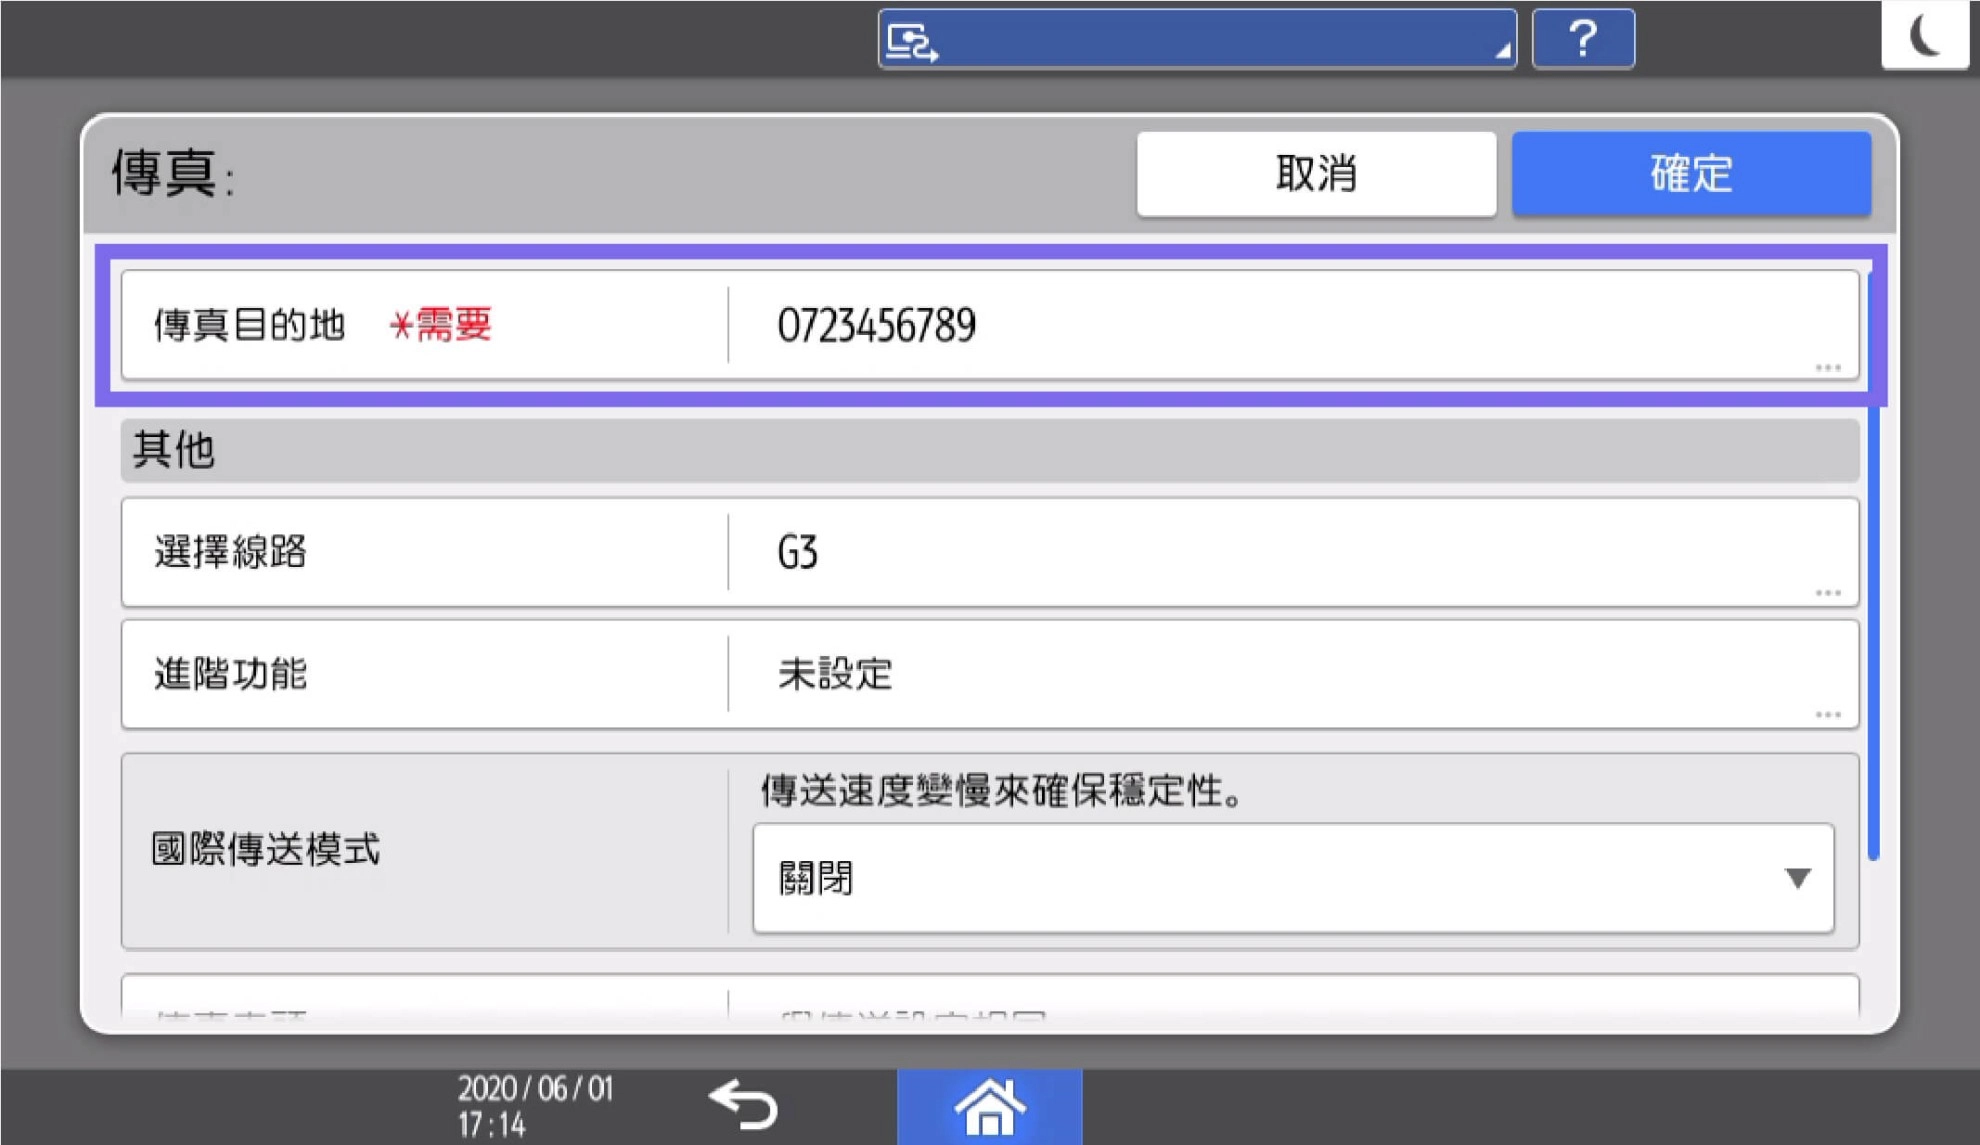Click the 國際傳送模式 label
This screenshot has width=1980, height=1145.
(x=265, y=850)
